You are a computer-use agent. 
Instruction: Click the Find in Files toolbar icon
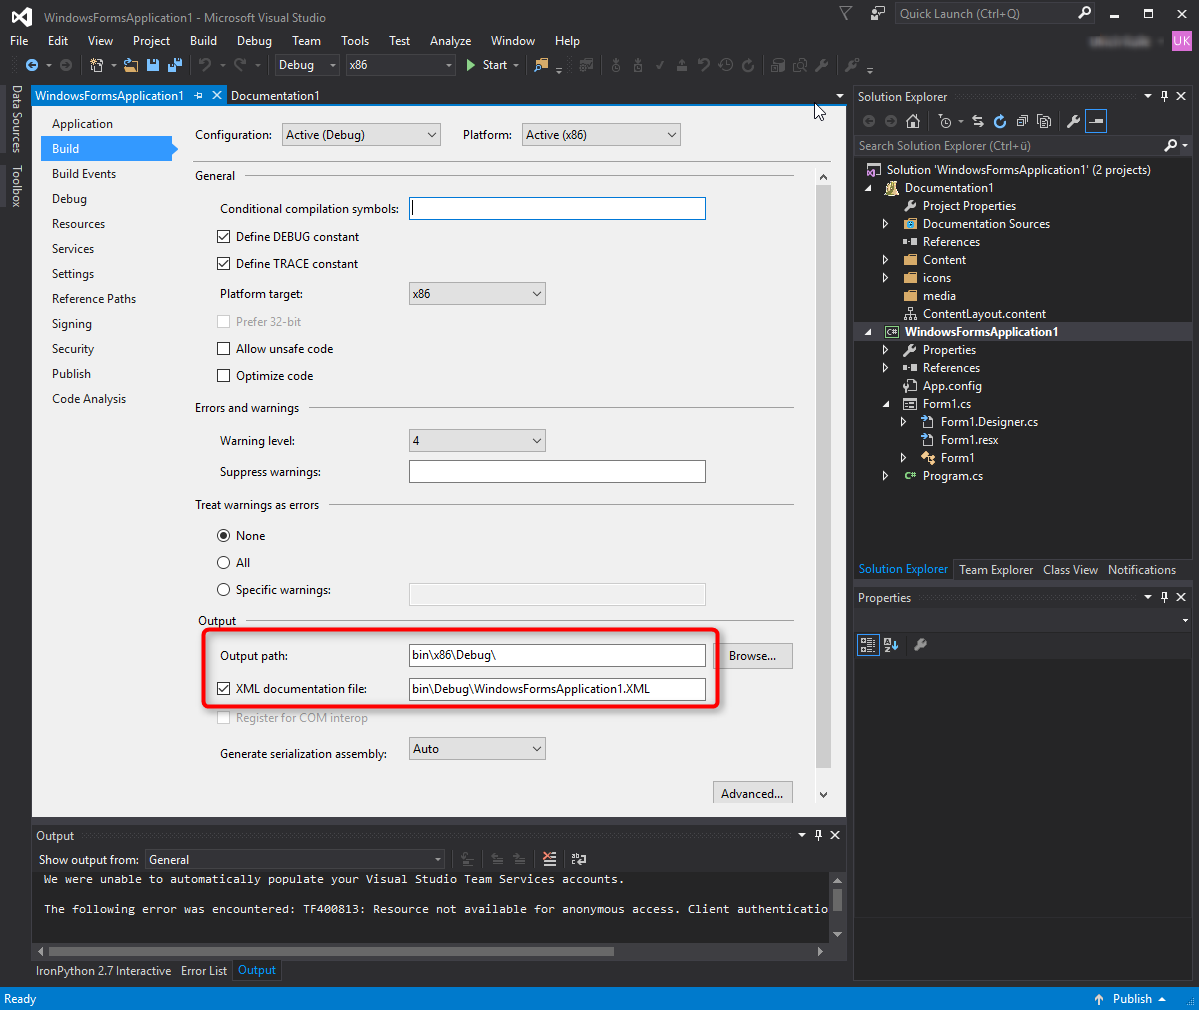[x=541, y=65]
